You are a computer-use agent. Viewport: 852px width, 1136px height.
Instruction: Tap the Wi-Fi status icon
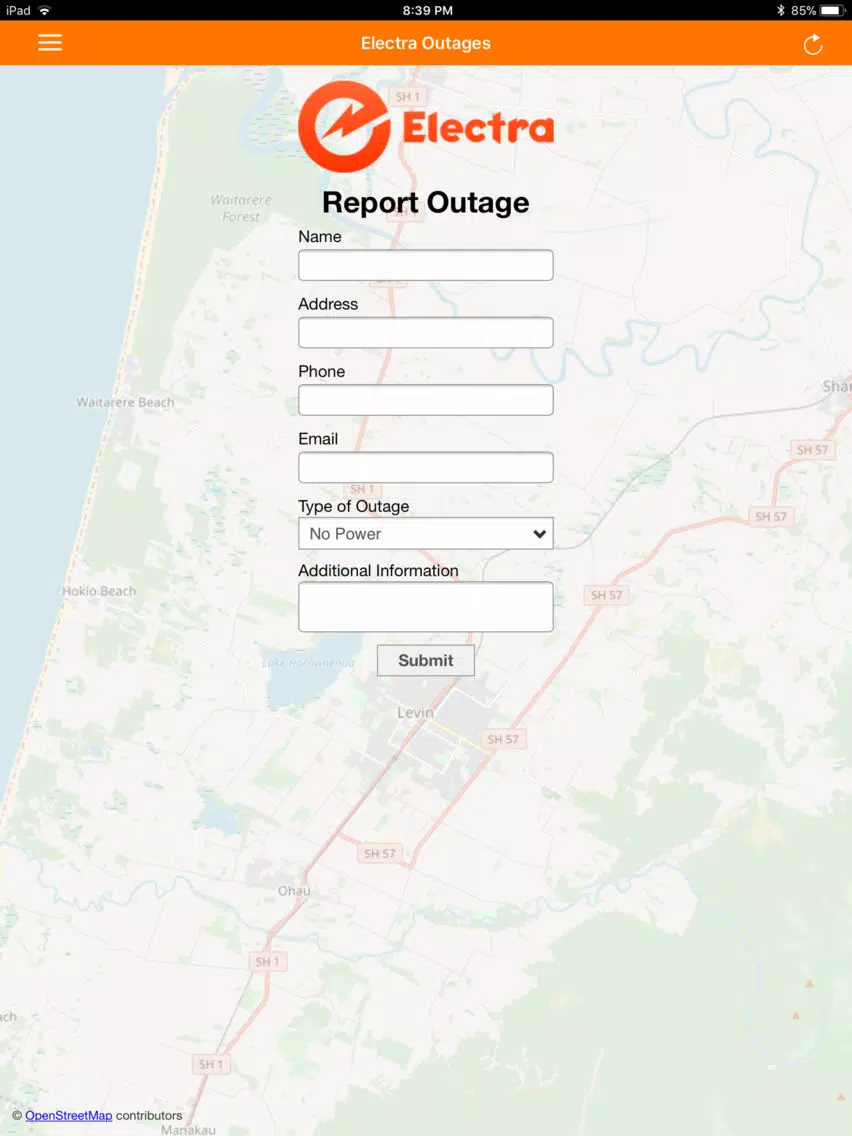(45, 10)
